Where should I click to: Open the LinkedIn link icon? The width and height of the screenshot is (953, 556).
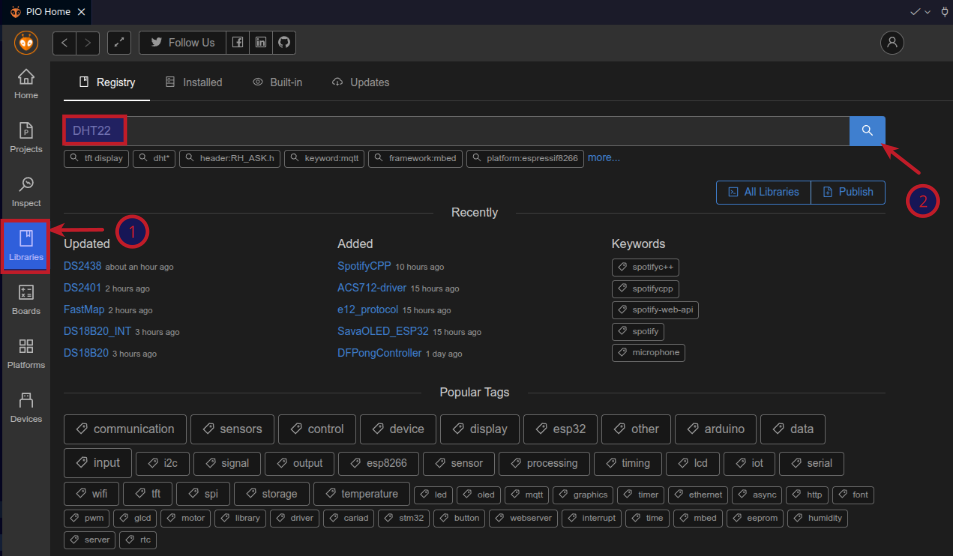(261, 43)
